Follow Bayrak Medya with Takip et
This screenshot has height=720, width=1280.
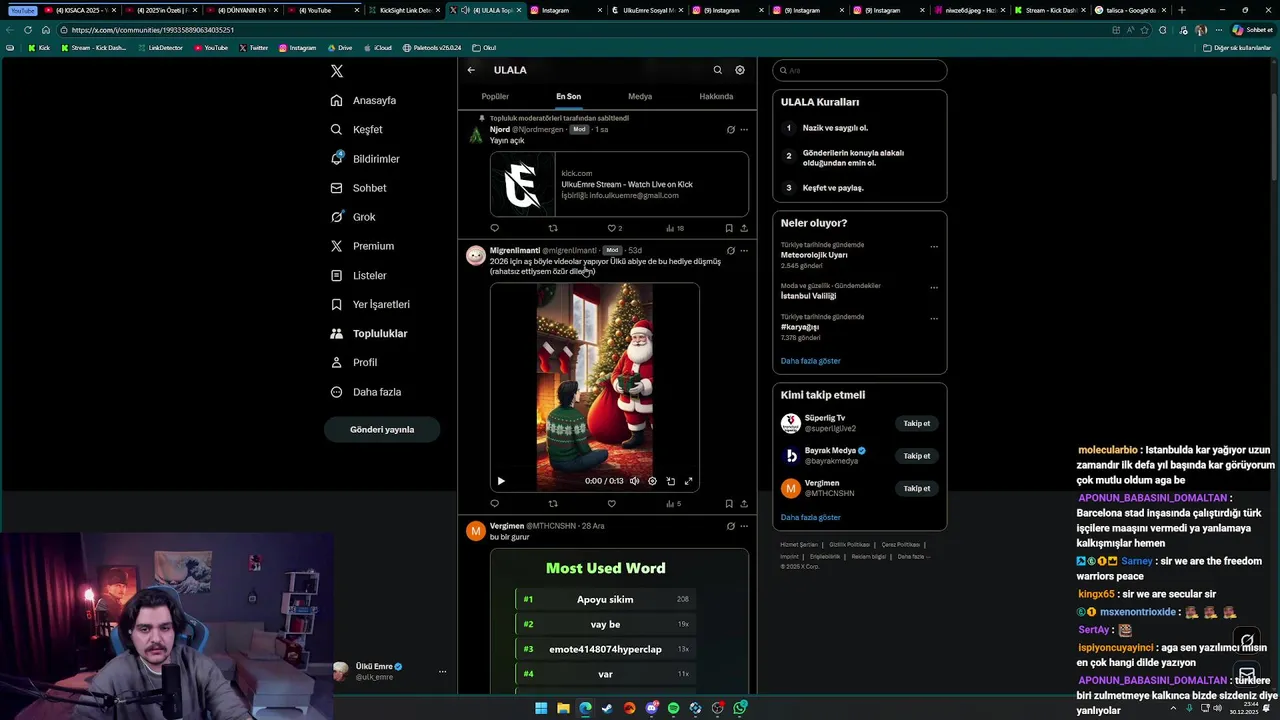point(917,456)
